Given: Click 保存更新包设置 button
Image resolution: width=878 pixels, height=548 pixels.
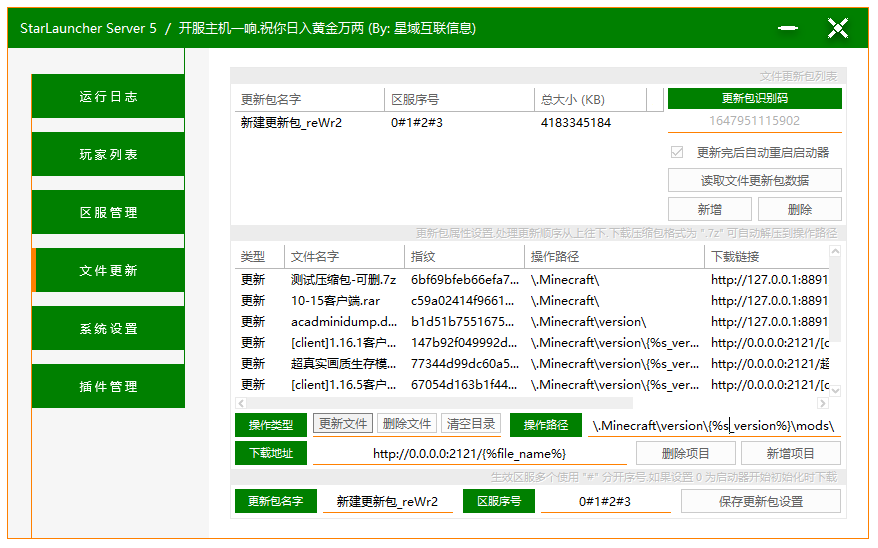Looking at the screenshot, I should point(761,502).
